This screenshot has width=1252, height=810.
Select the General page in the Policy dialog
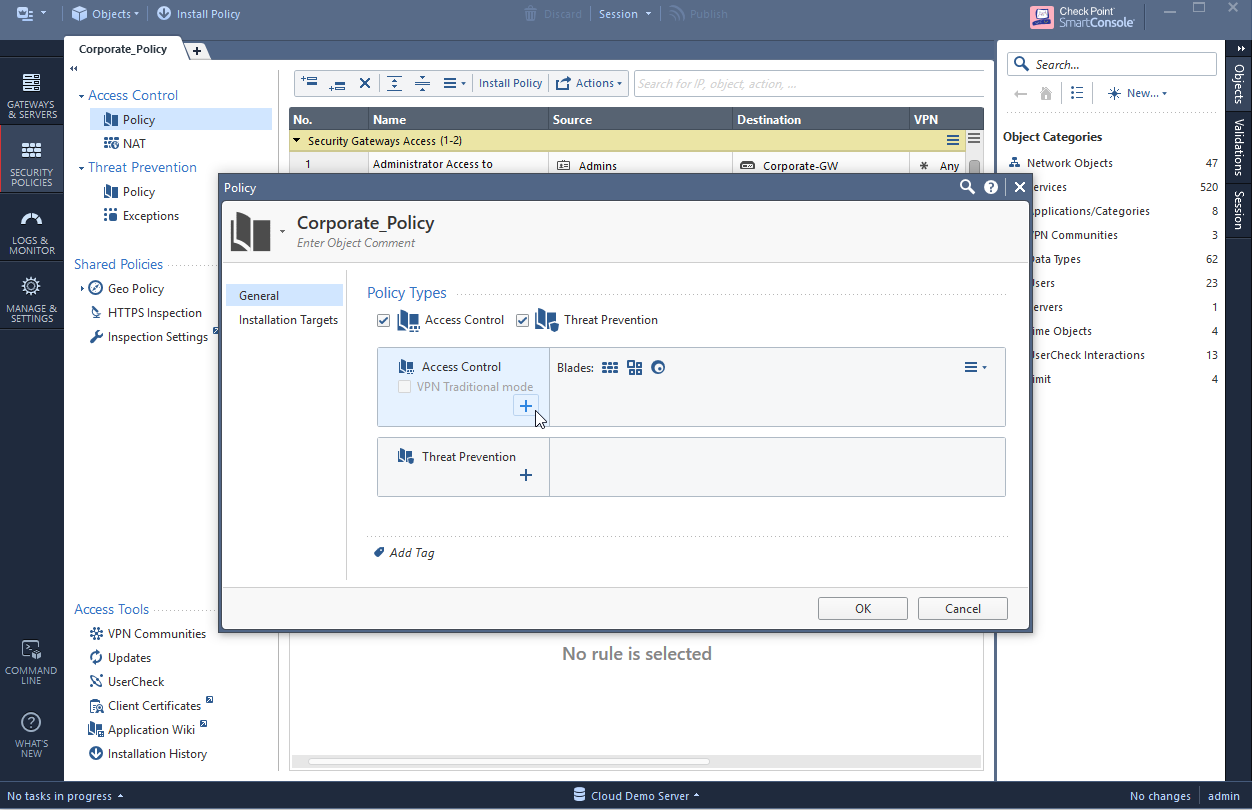284,296
